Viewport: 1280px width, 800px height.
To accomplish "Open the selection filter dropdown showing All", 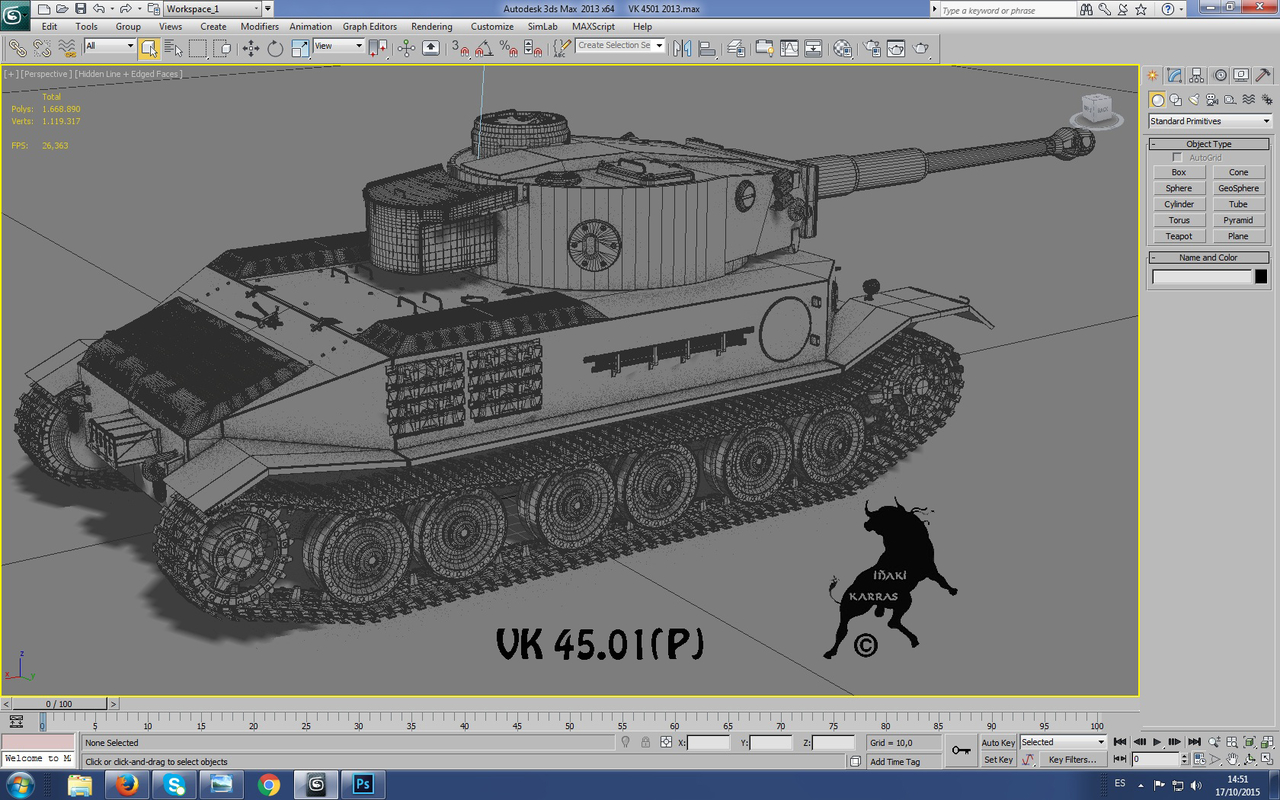I will click(x=110, y=46).
